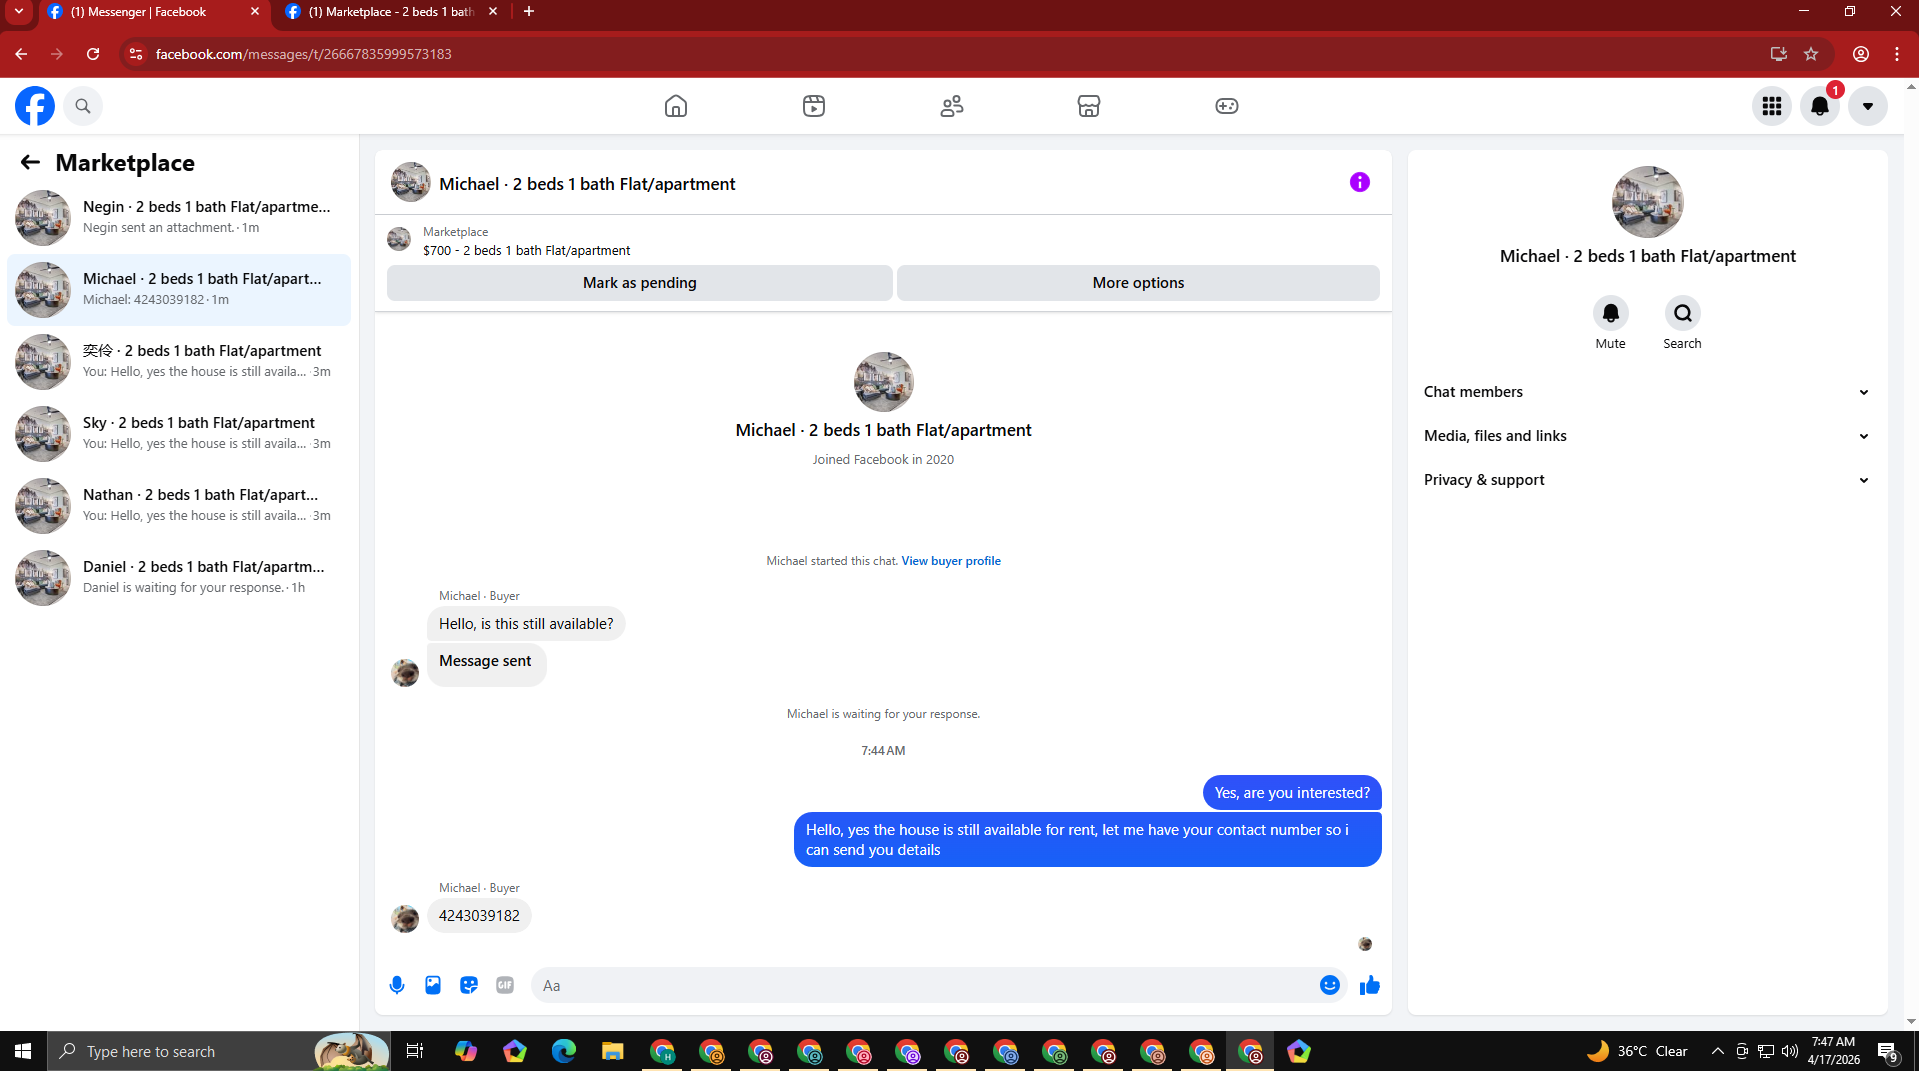Image resolution: width=1919 pixels, height=1071 pixels.
Task: Select the 'Message sent' bubble
Action: pos(486,664)
